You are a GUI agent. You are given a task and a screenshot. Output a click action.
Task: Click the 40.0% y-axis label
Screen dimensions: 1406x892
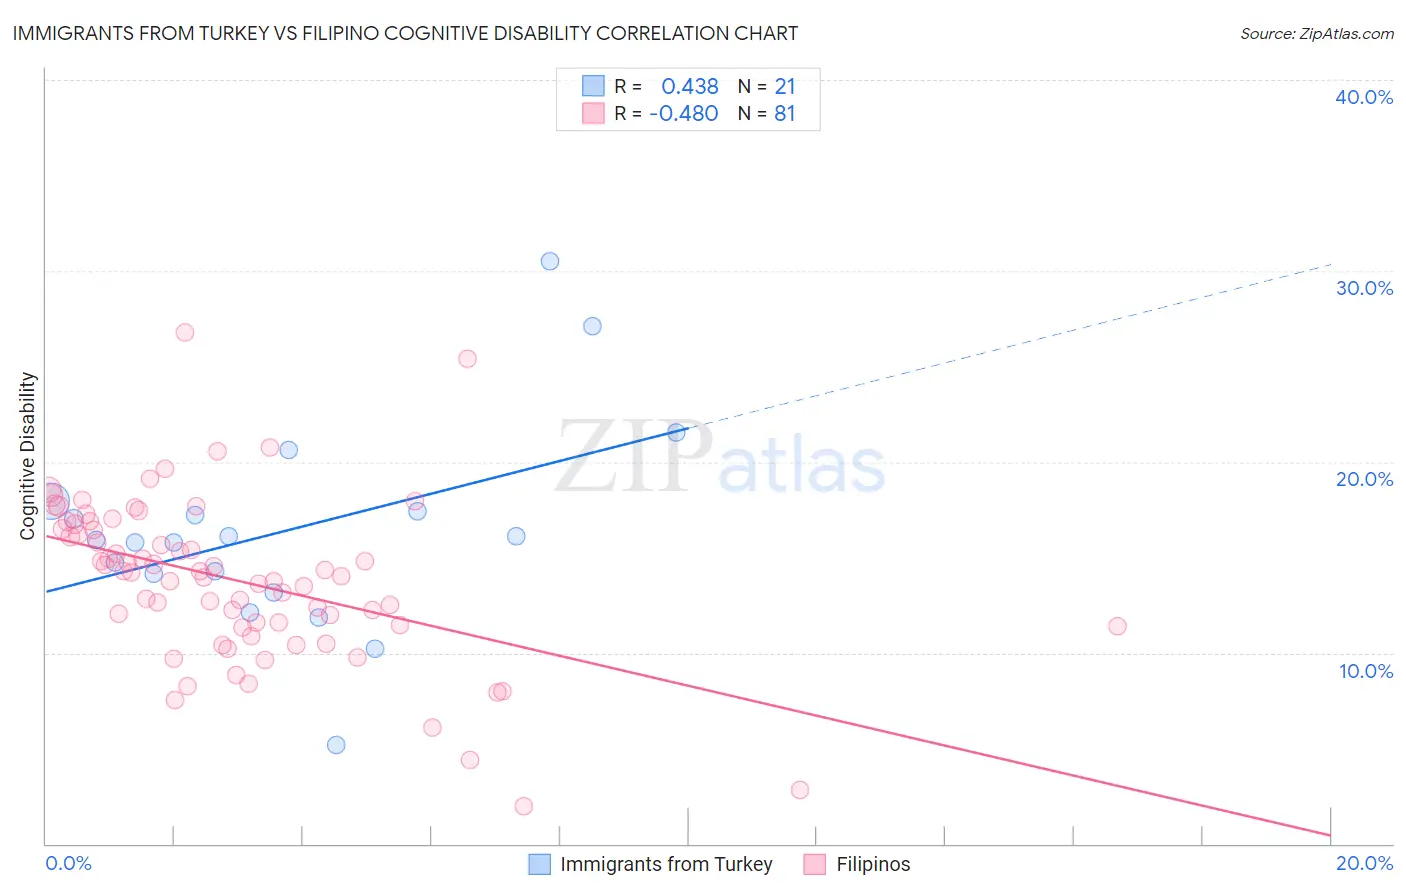point(1364,97)
